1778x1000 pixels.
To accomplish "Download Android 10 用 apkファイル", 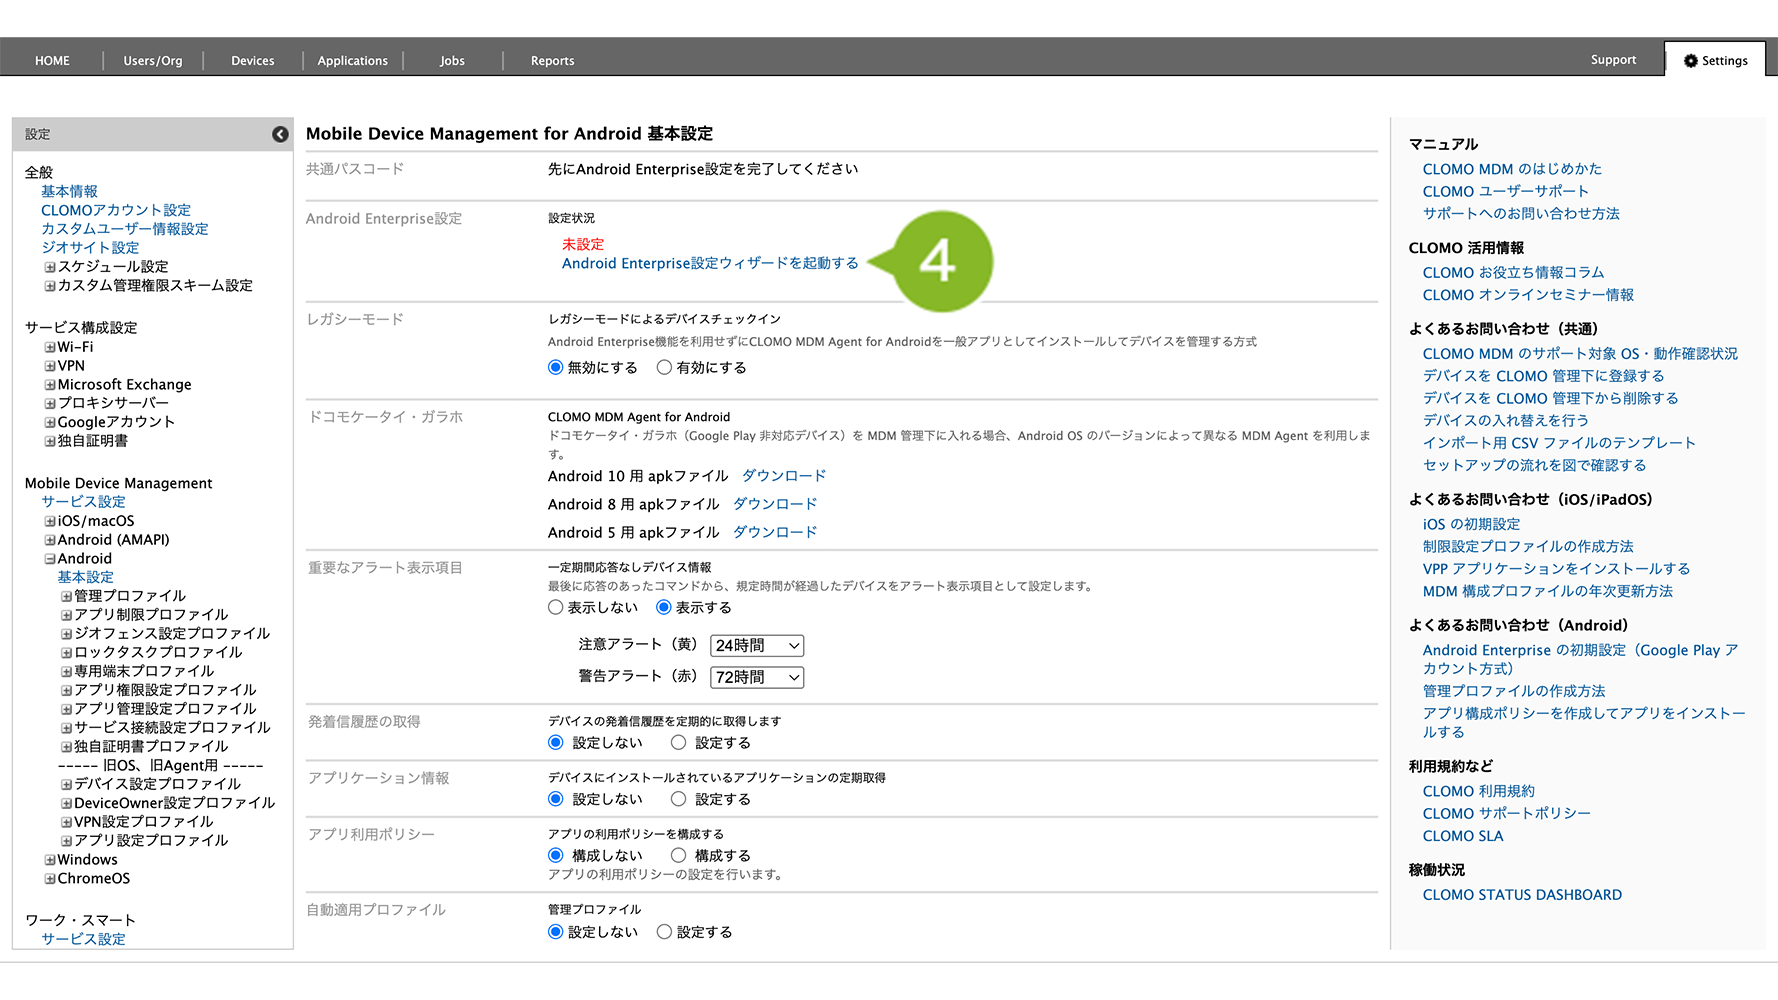I will [784, 476].
